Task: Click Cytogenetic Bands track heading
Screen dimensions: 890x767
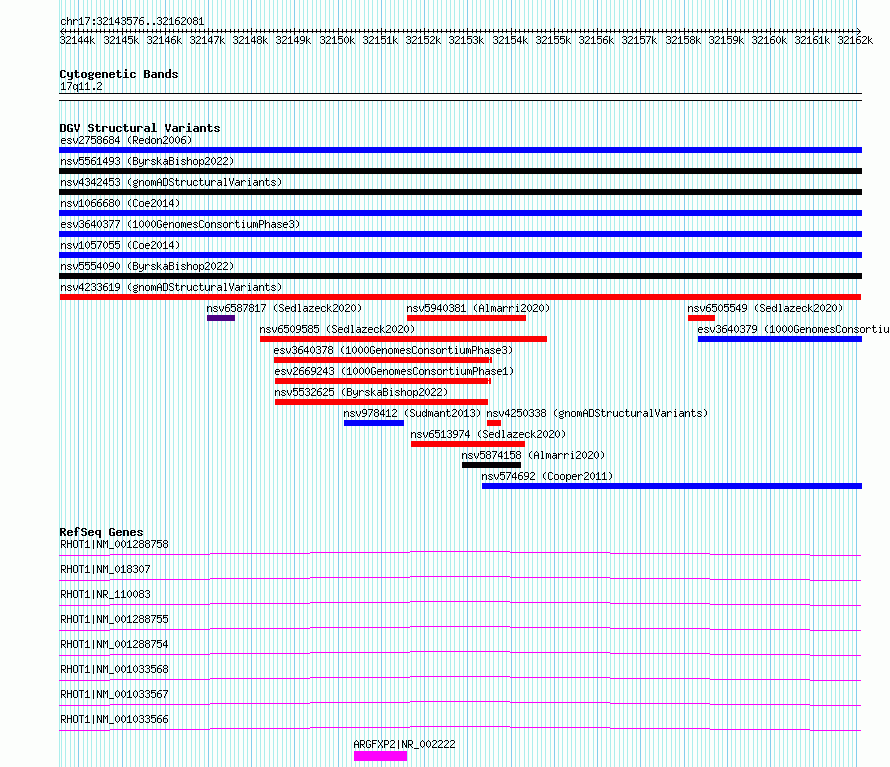Action: (119, 74)
